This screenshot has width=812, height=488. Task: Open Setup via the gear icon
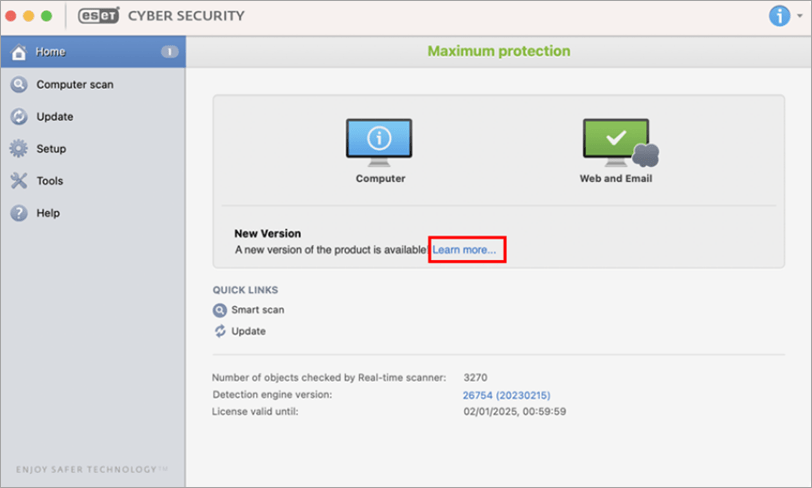19,149
